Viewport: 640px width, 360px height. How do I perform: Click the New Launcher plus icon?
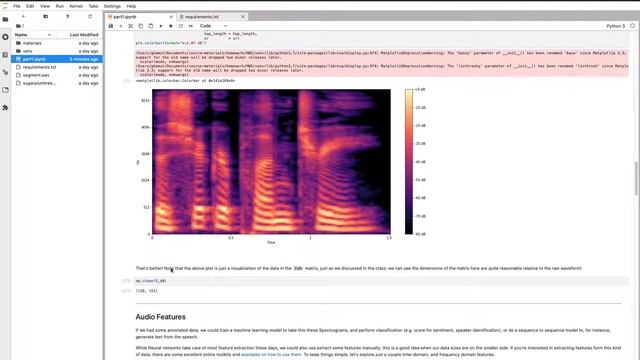pos(23,16)
